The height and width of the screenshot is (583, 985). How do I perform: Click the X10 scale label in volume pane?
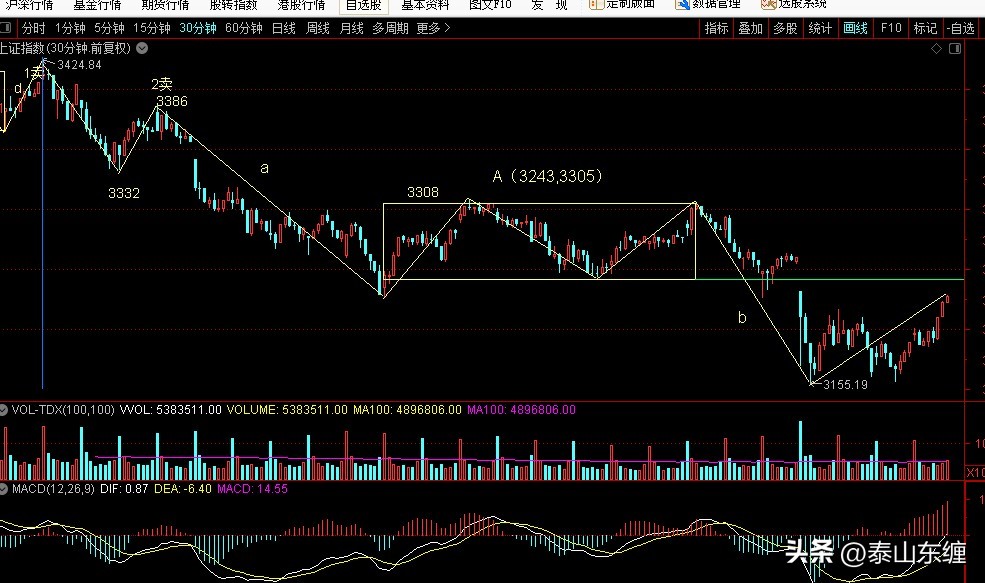(975, 472)
